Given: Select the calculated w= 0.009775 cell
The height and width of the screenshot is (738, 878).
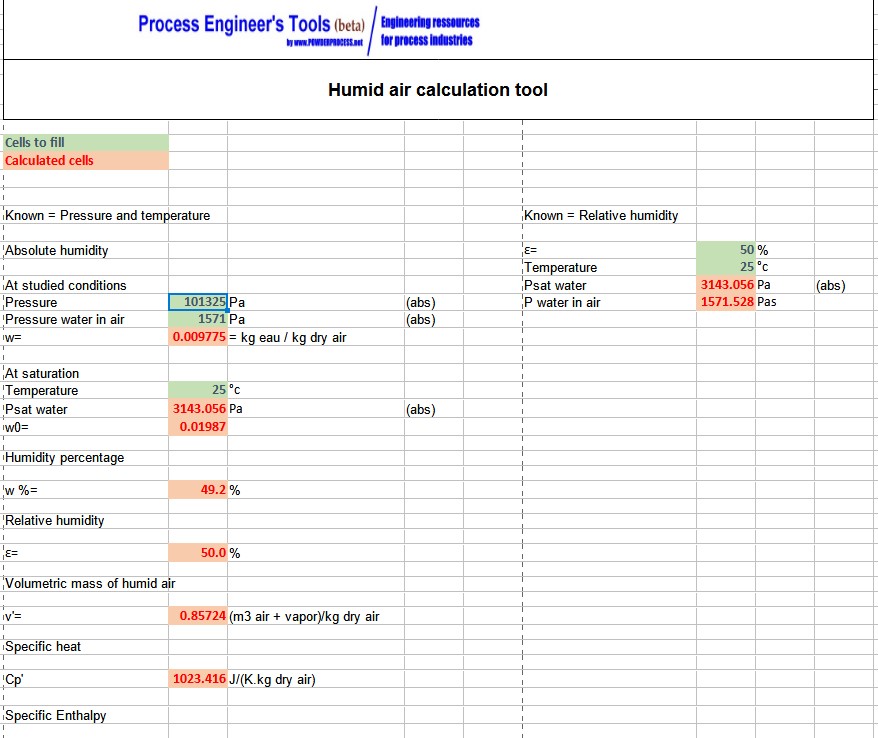Looking at the screenshot, I should (200, 337).
